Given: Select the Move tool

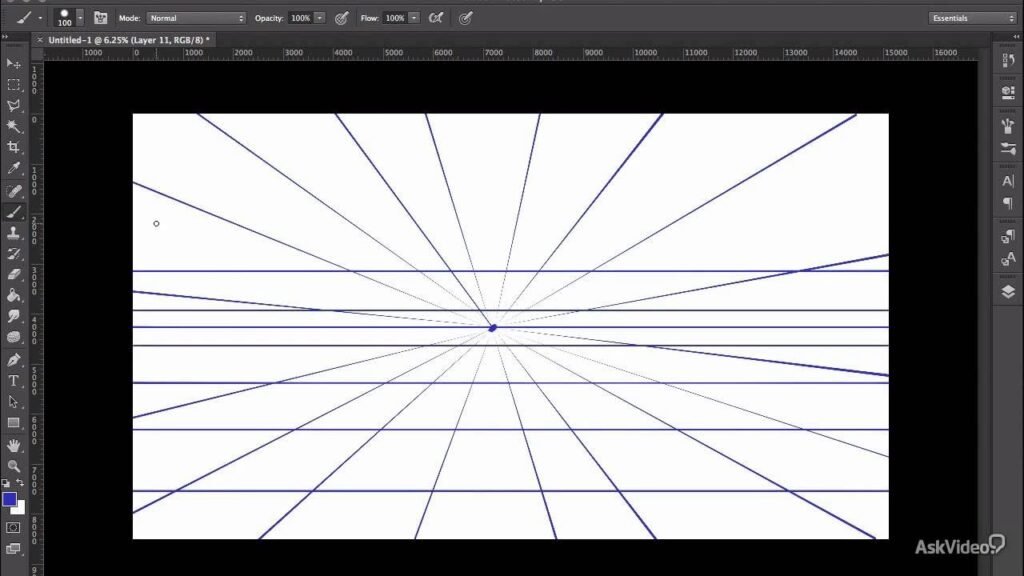Looking at the screenshot, I should (x=14, y=63).
